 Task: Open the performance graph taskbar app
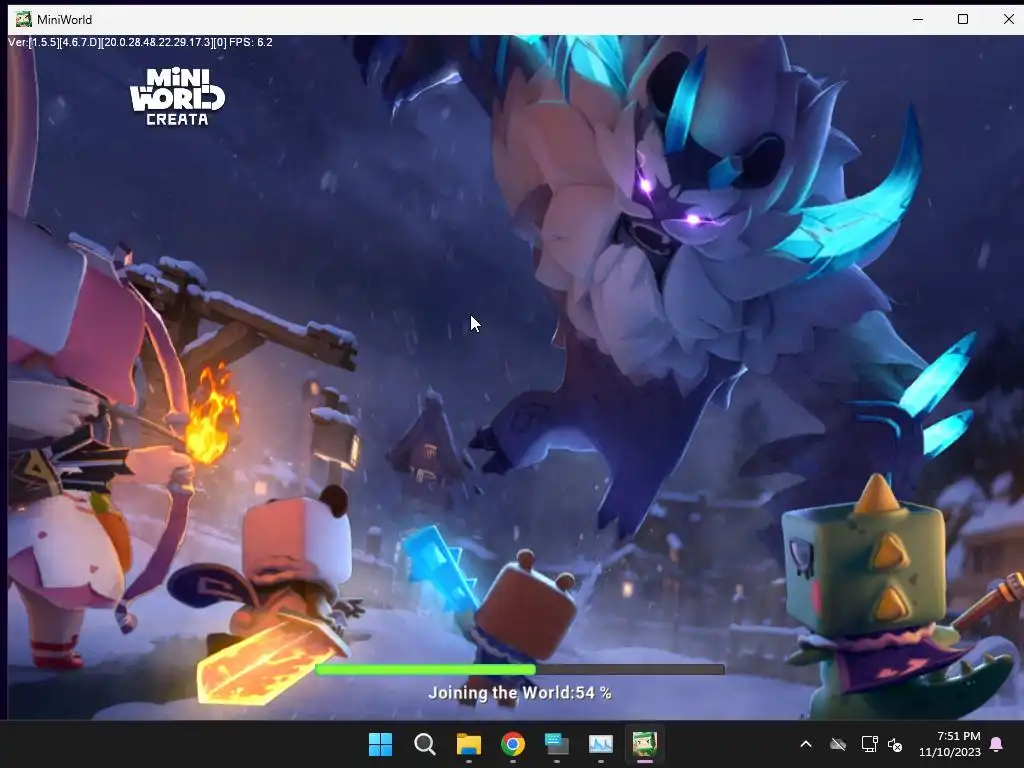click(x=600, y=744)
